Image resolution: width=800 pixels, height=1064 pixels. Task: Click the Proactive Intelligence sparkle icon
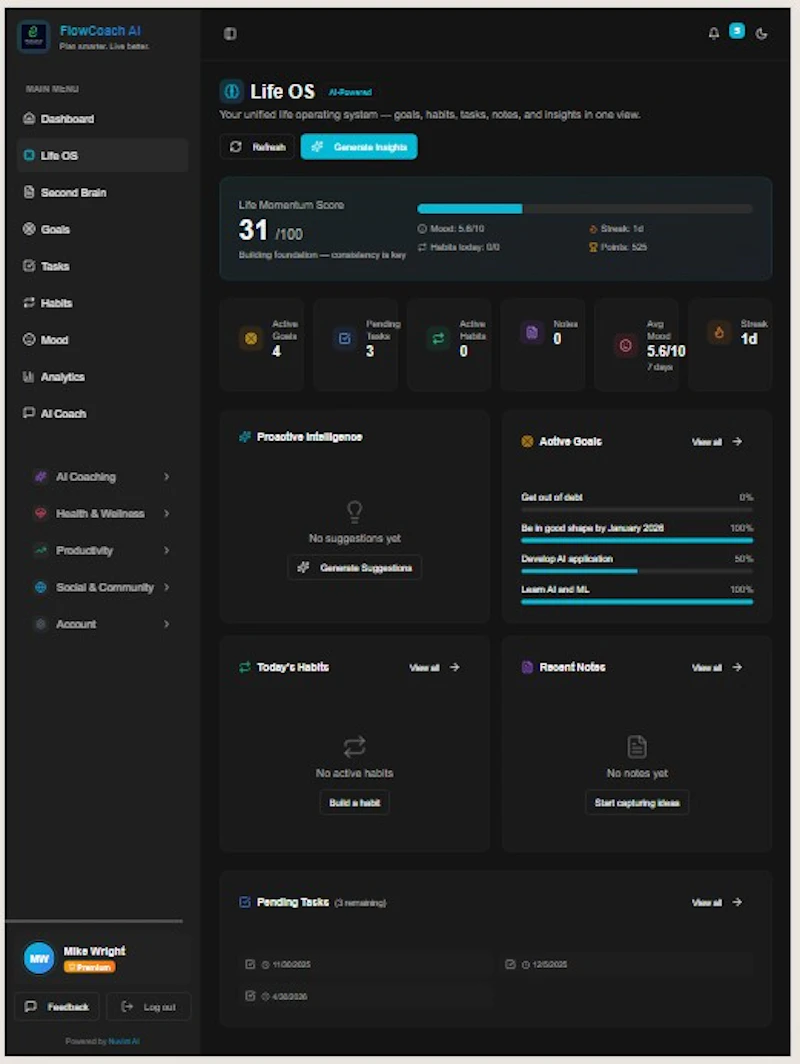244,436
